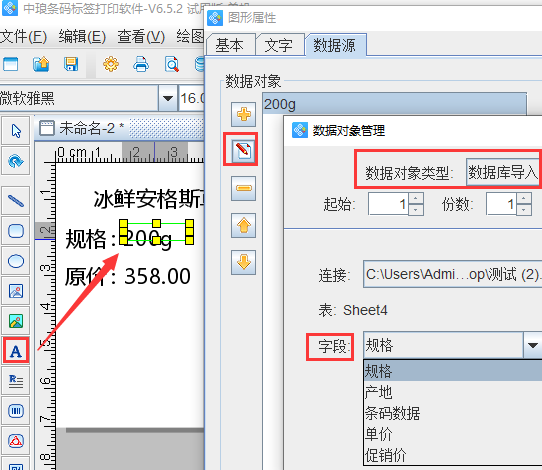Click the remove data object minus button

[244, 188]
